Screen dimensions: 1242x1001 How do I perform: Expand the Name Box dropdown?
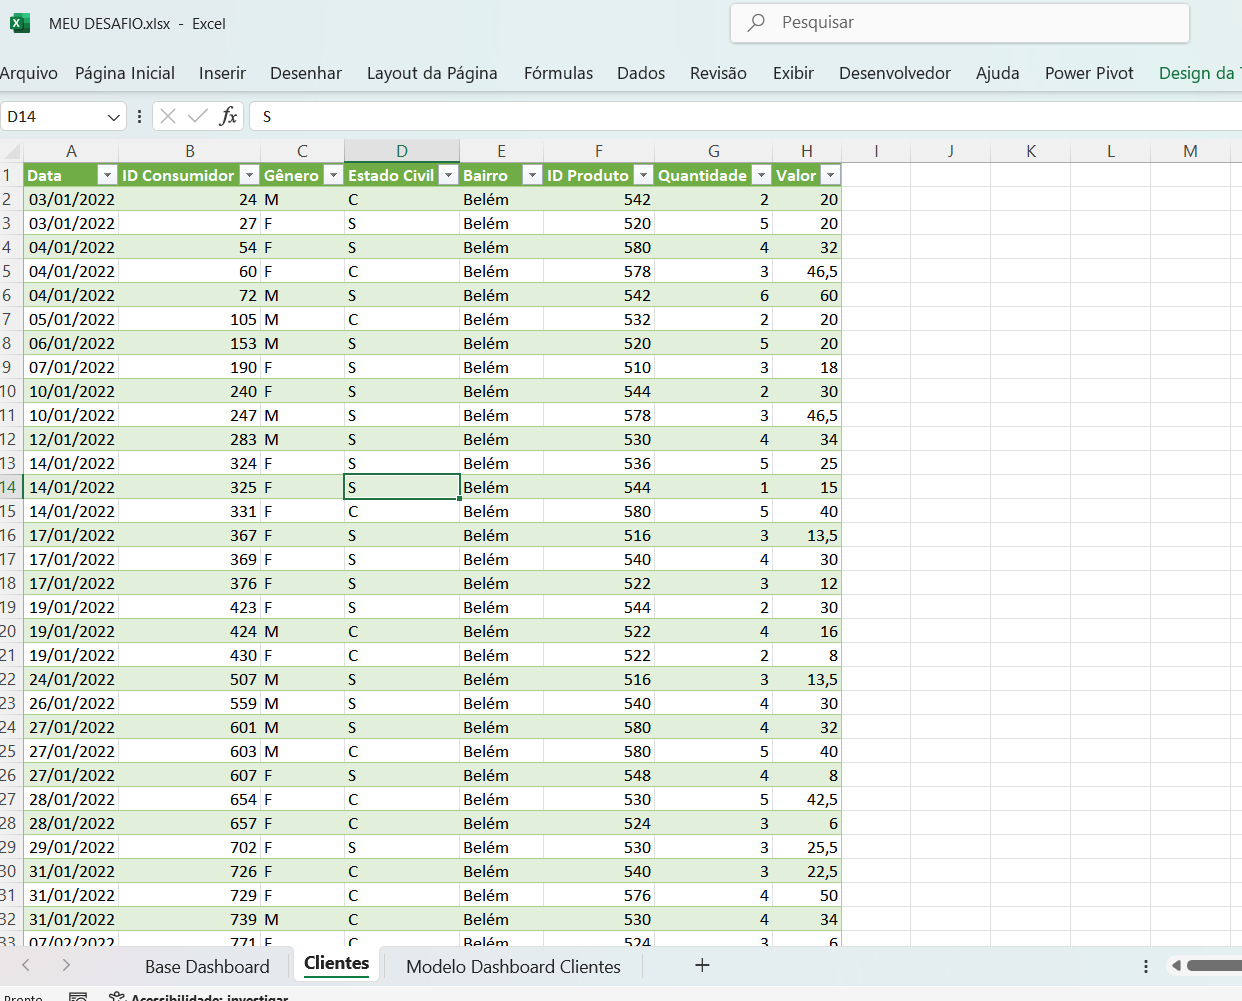coord(113,117)
